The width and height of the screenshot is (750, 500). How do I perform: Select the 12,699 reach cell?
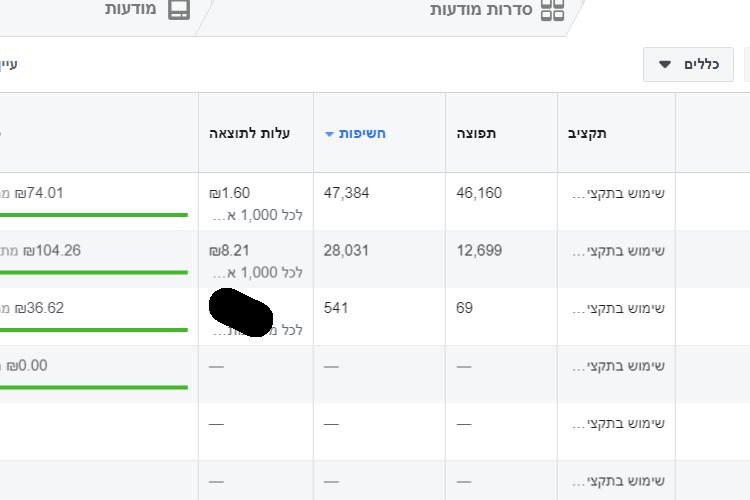(479, 250)
